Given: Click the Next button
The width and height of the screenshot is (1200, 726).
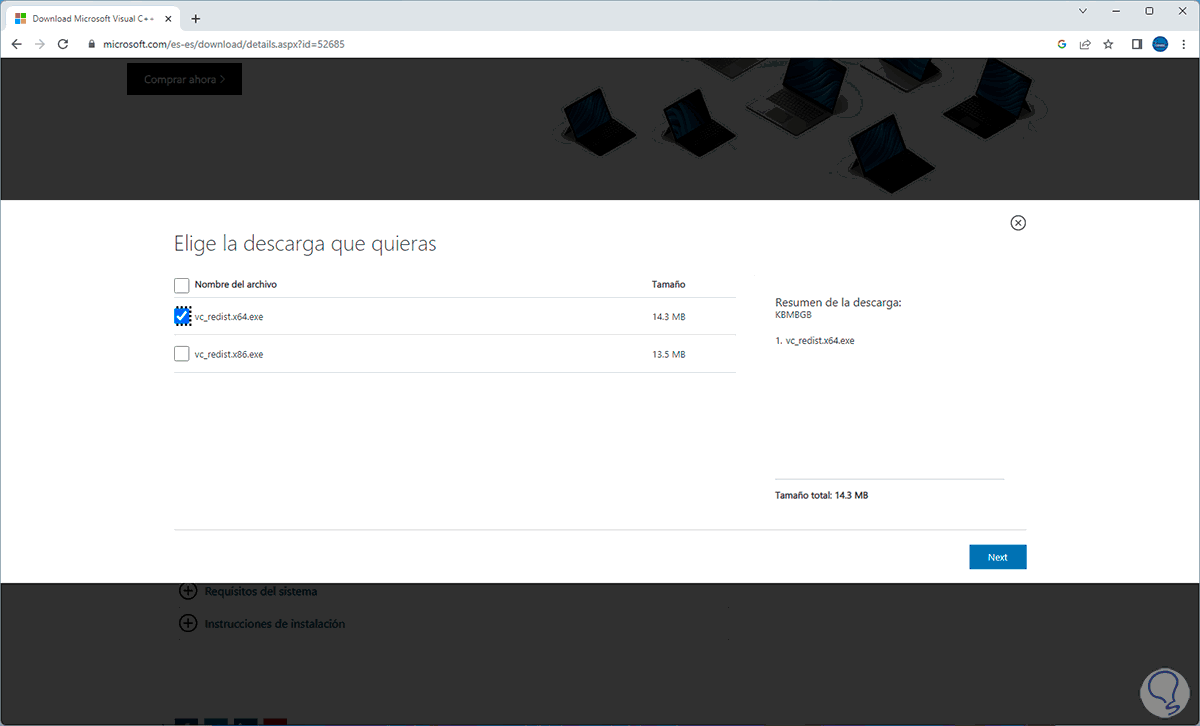Looking at the screenshot, I should (998, 557).
